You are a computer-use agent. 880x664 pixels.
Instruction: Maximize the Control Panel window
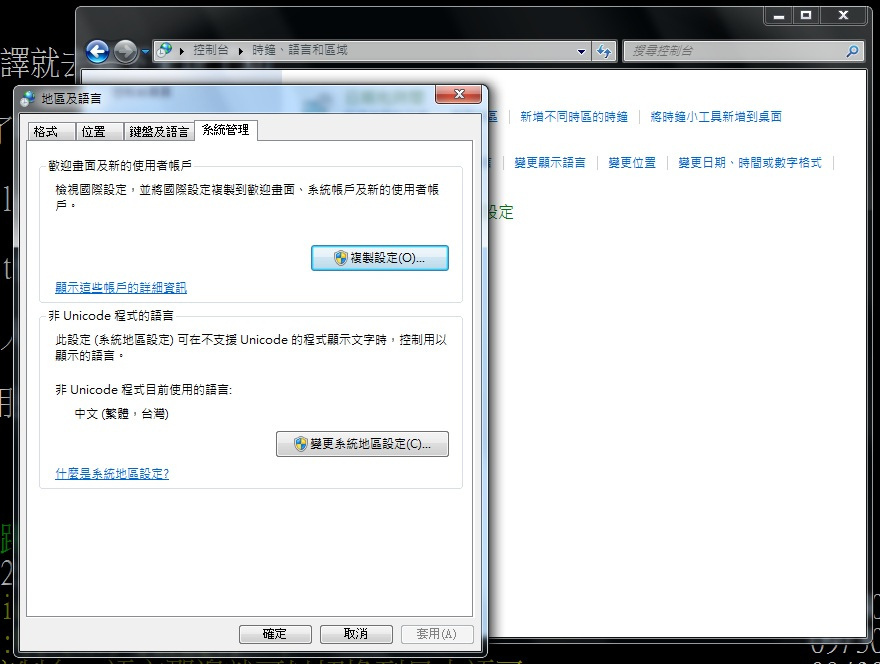pyautogui.click(x=806, y=16)
